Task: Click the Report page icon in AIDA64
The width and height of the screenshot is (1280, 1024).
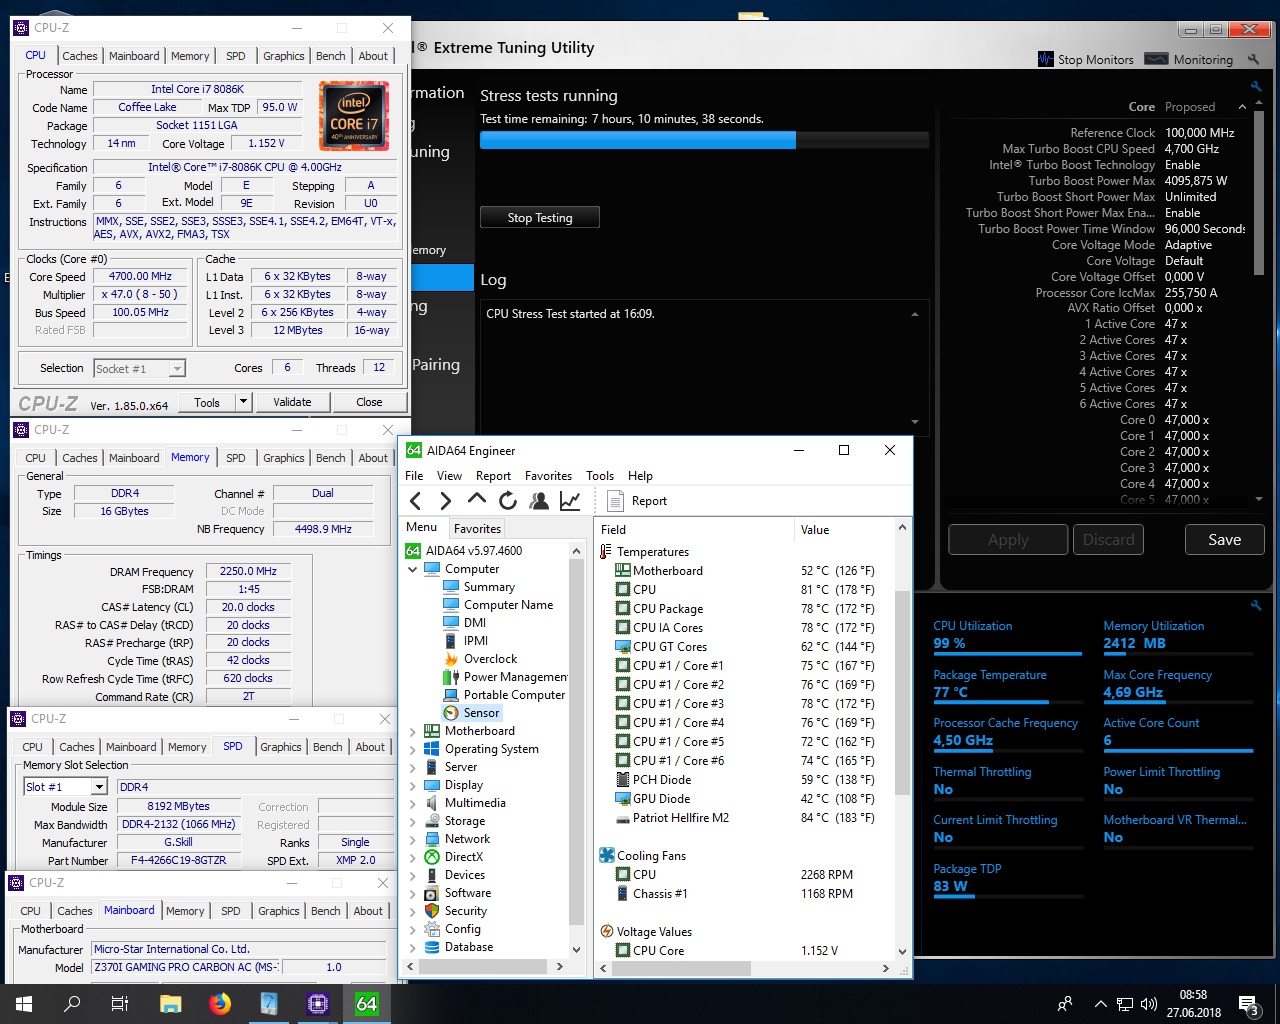Action: pos(616,501)
